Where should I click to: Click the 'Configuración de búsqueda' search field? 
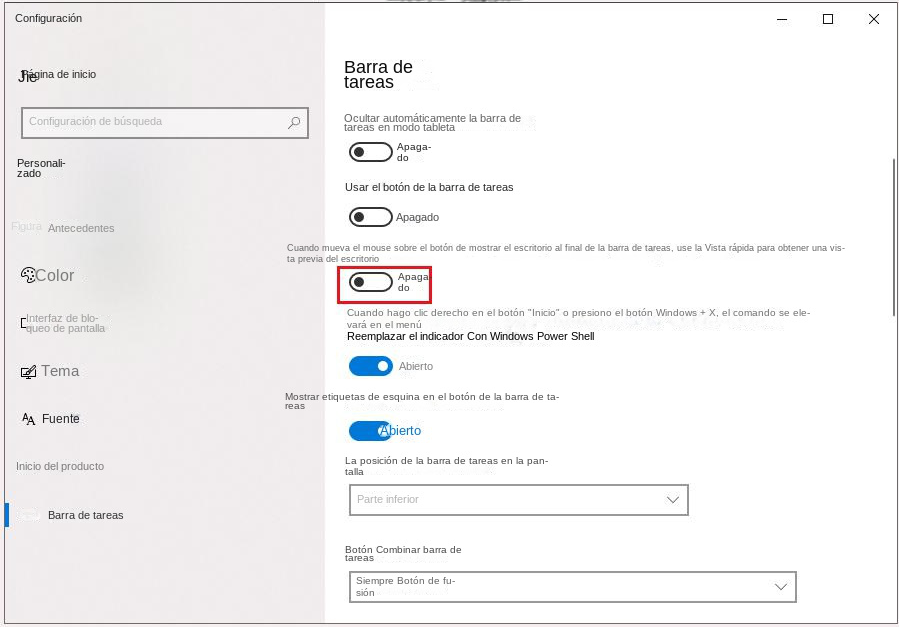[165, 122]
